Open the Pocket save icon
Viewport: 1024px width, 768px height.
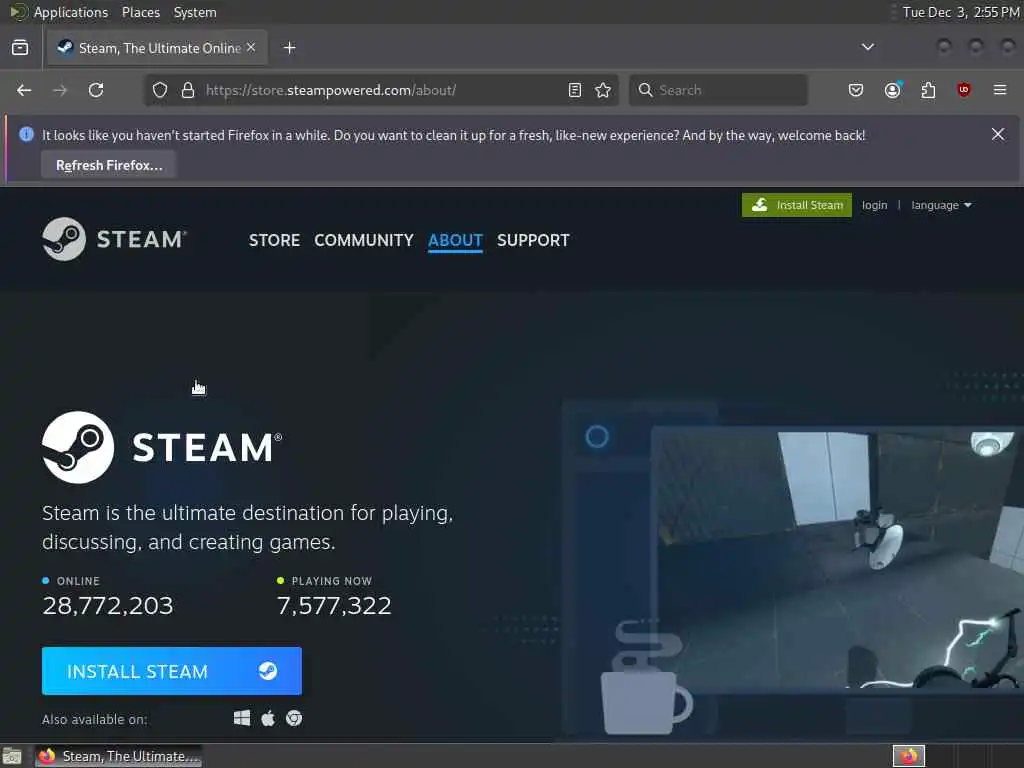pyautogui.click(x=856, y=90)
